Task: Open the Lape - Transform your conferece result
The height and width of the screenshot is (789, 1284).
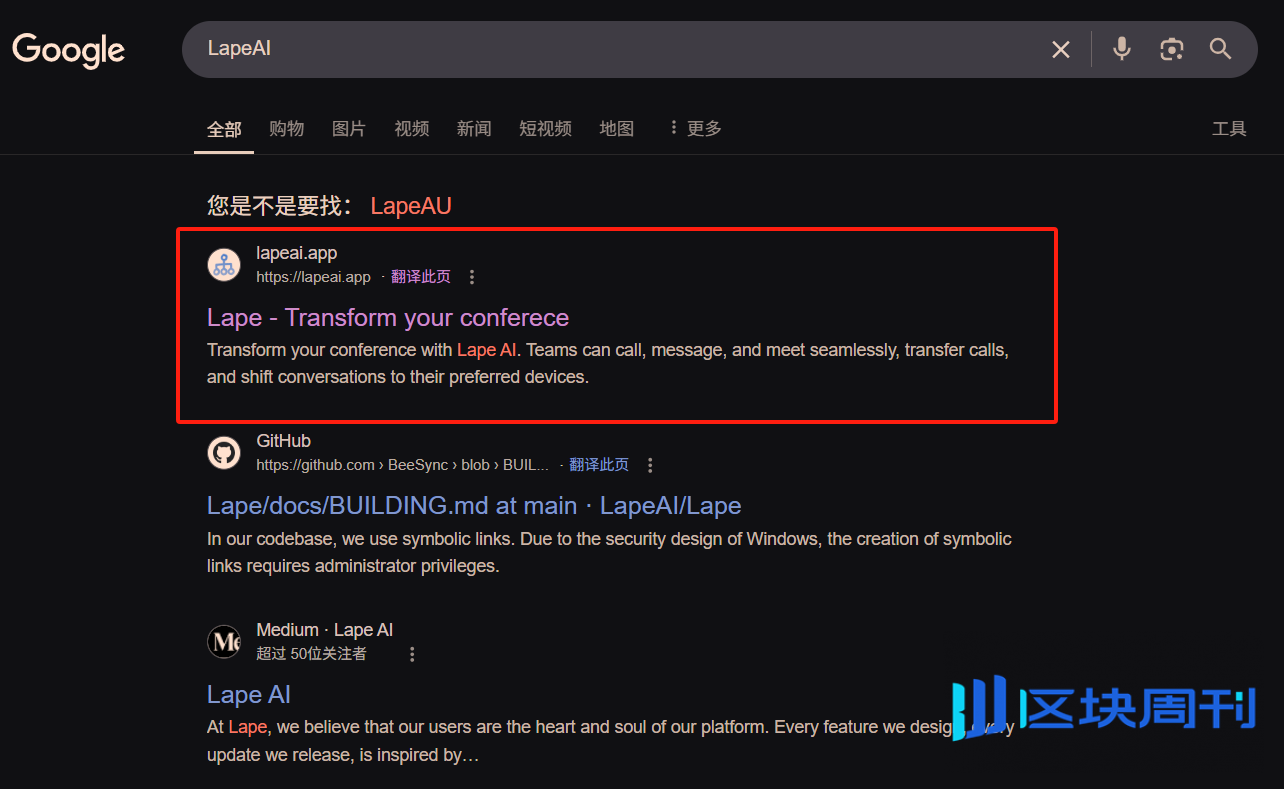Action: coord(388,318)
